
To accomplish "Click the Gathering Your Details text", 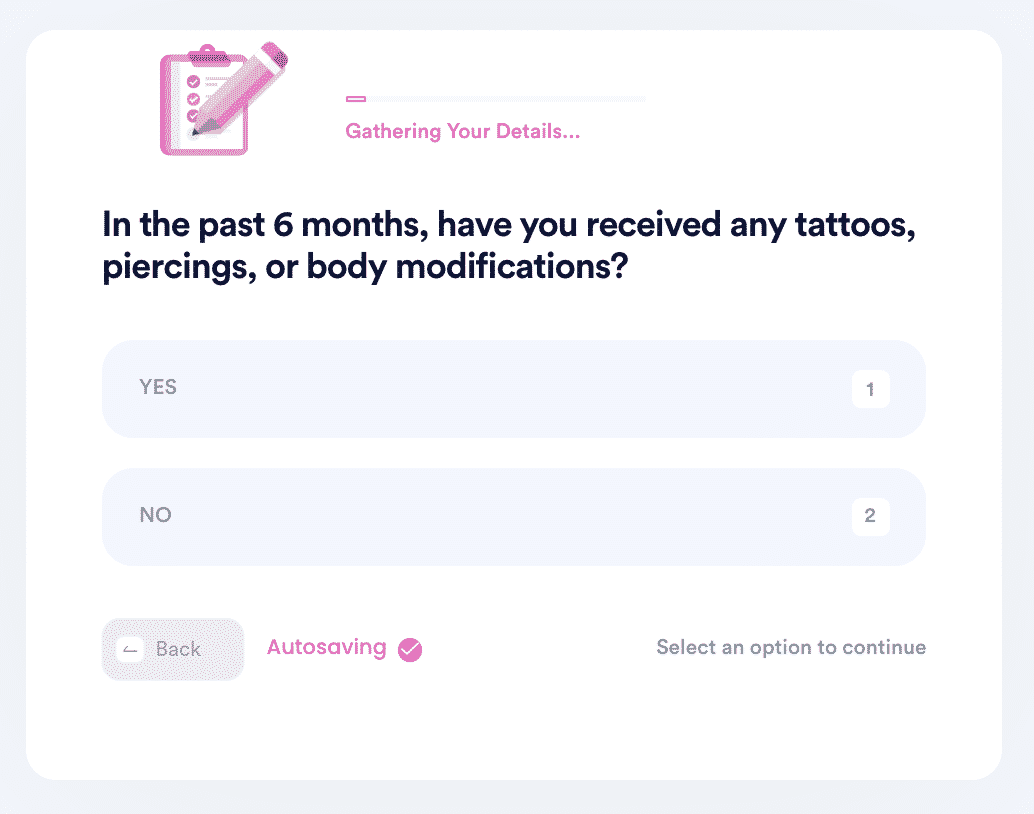I will (x=462, y=131).
